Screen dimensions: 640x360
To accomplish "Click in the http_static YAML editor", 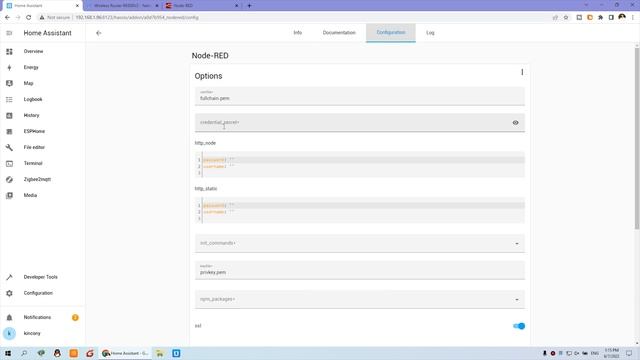I will click(360, 210).
